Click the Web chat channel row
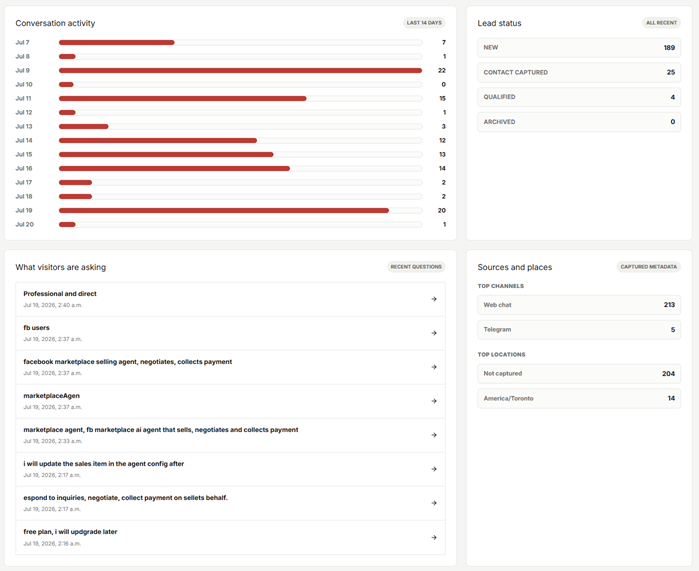Viewport: 699px width, 571px height. click(579, 305)
